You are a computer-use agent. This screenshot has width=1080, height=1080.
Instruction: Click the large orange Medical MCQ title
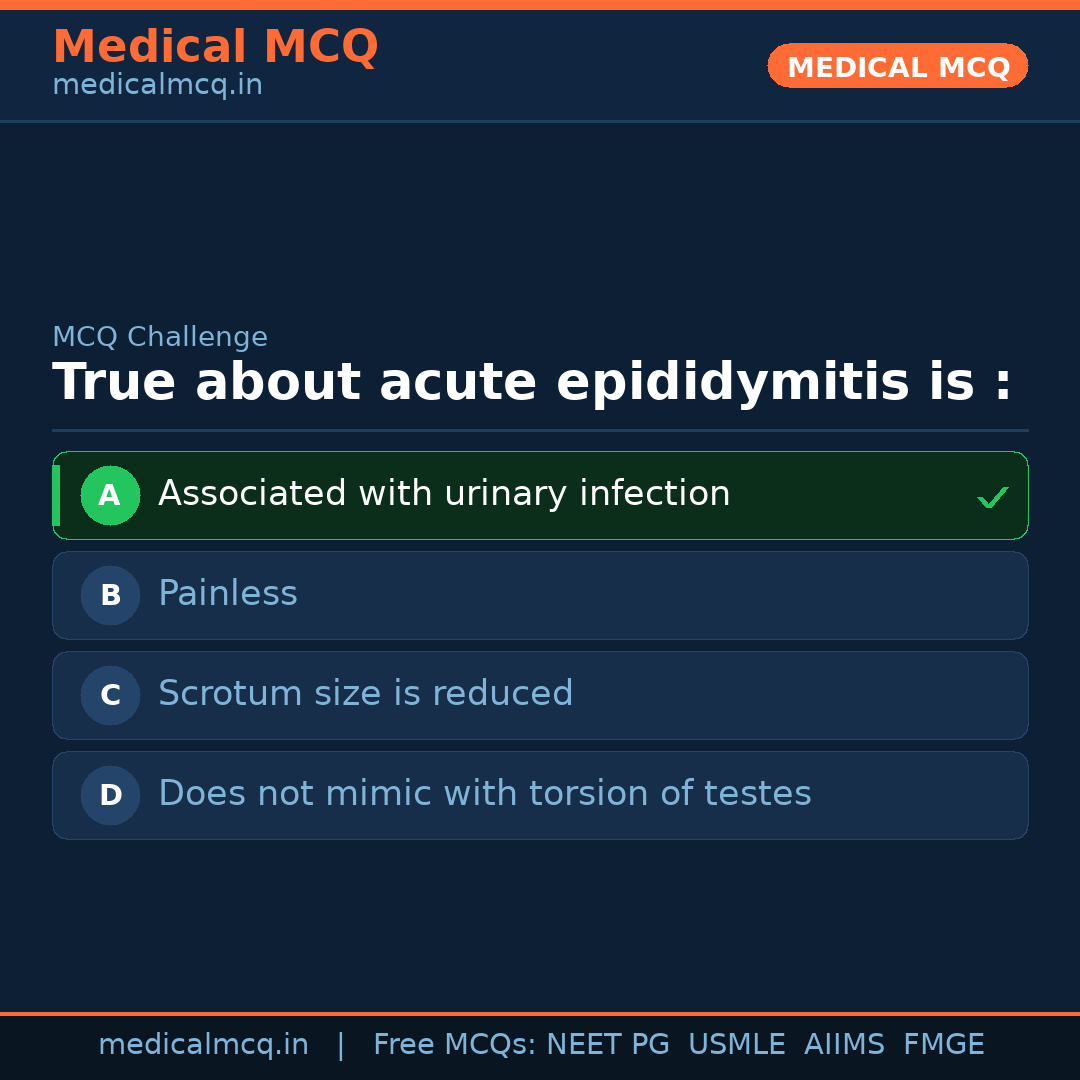(215, 47)
